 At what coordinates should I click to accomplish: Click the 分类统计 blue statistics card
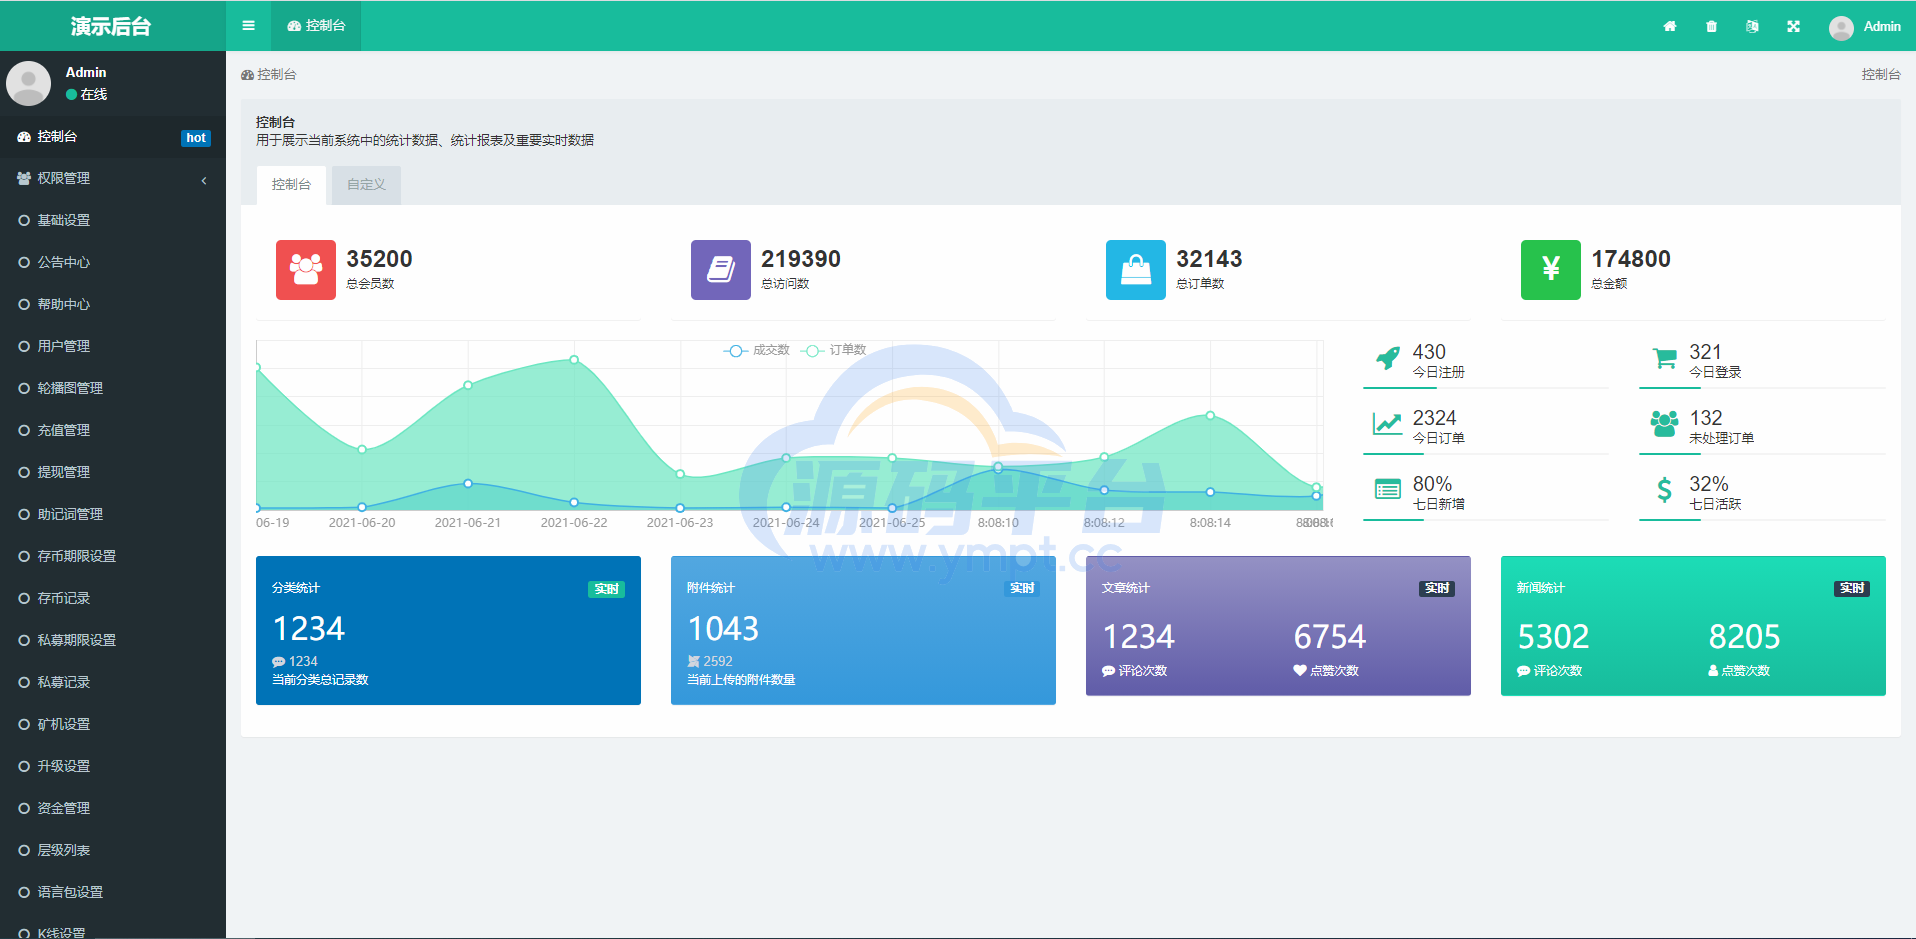pyautogui.click(x=448, y=630)
